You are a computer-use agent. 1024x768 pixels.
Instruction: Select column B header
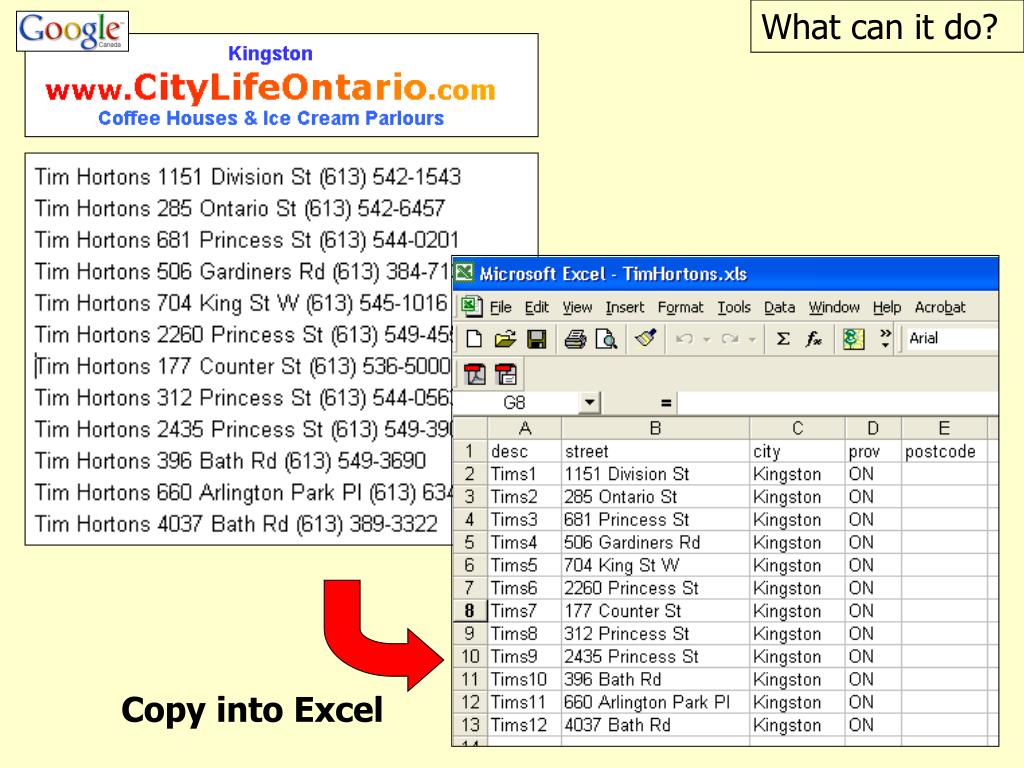coord(656,428)
